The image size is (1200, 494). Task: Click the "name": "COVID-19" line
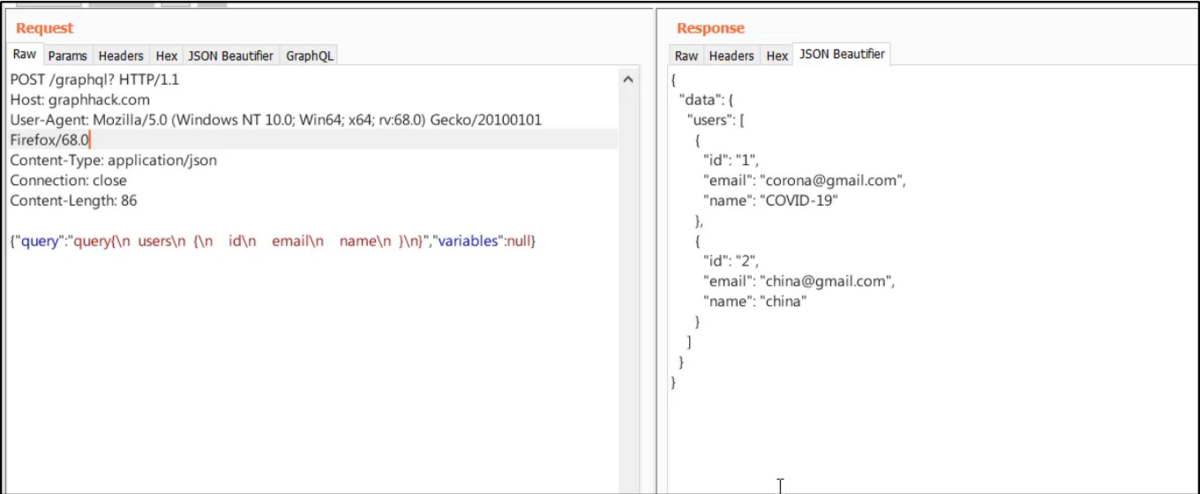click(x=770, y=200)
